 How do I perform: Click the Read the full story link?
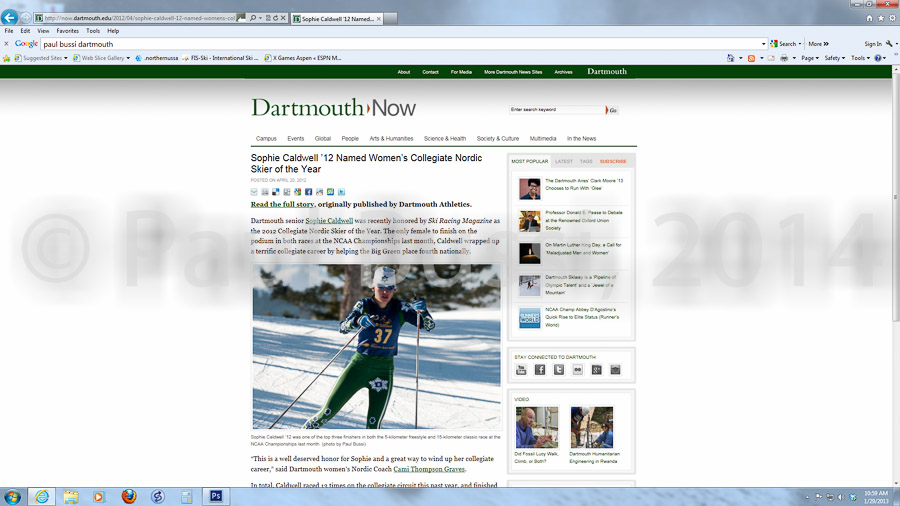pos(282,204)
